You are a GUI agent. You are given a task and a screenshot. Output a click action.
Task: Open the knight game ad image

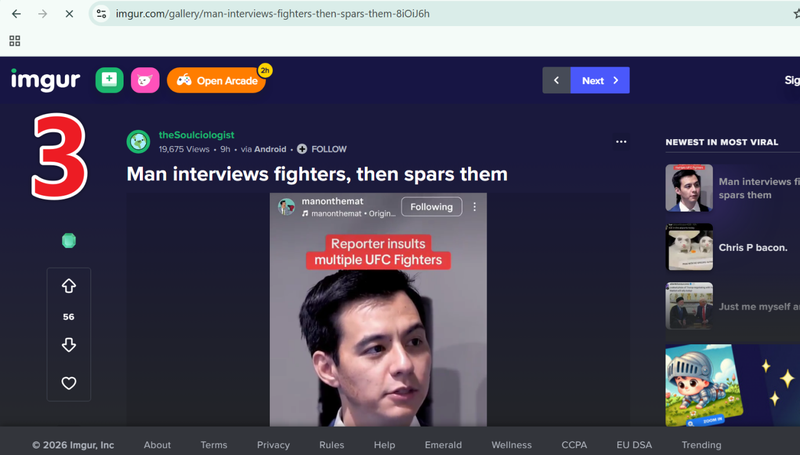point(733,385)
